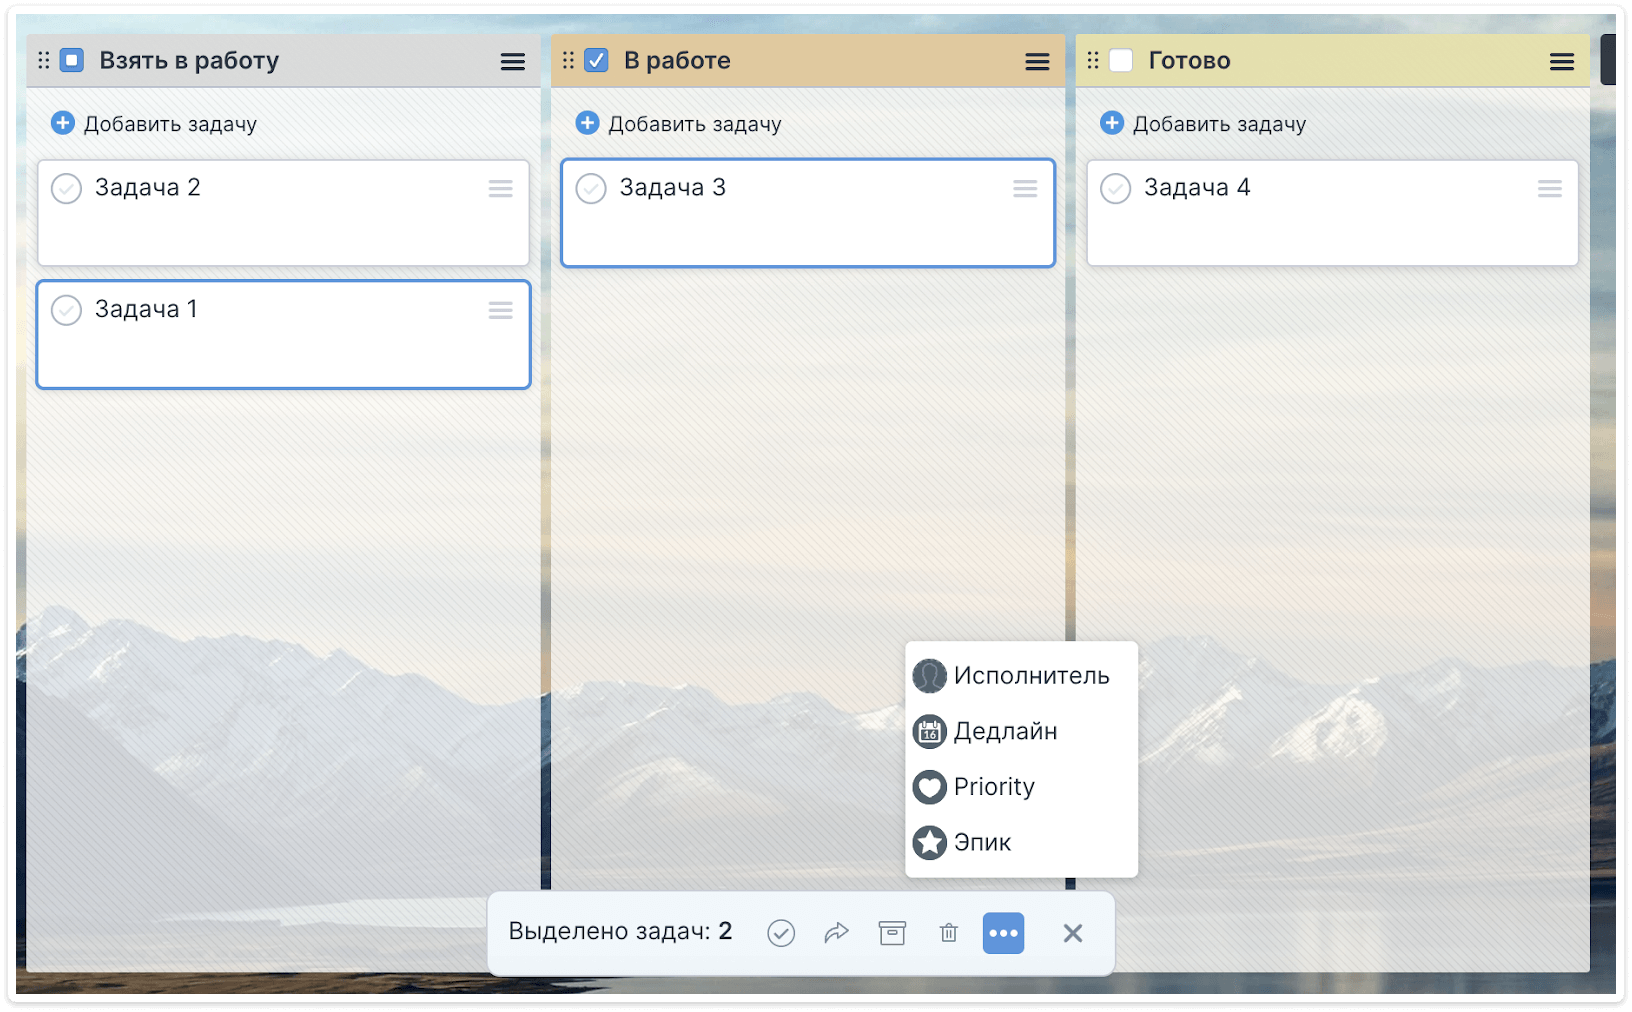Viewport: 1632px width, 1012px height.
Task: Check the 'Готово' column checkbox
Action: [x=1121, y=61]
